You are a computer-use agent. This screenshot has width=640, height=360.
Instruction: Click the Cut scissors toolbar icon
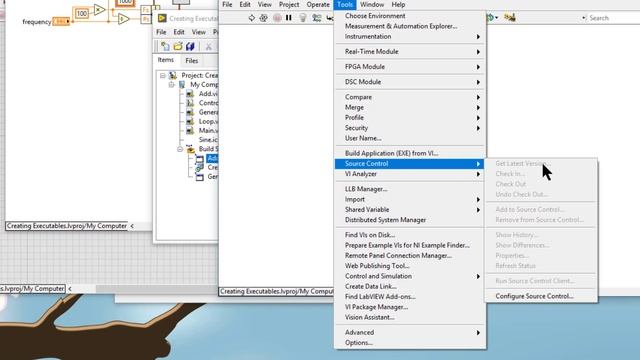tap(208, 47)
